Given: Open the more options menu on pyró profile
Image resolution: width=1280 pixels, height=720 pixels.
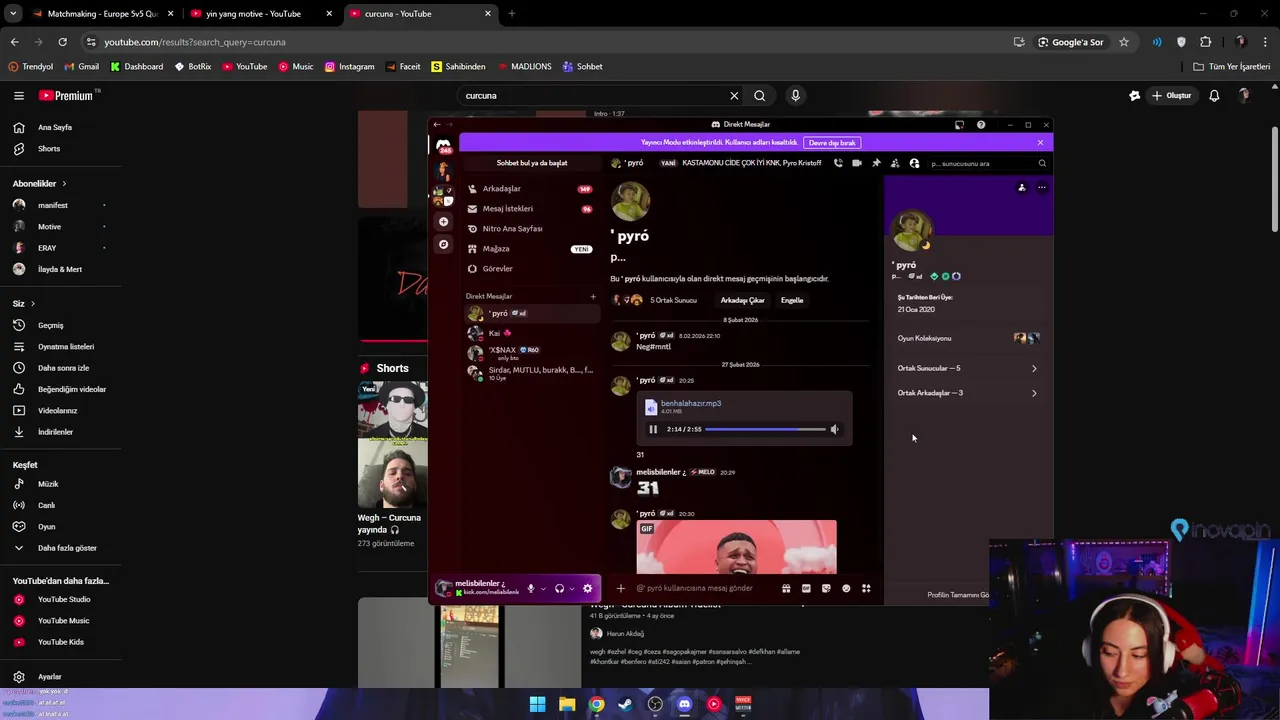Looking at the screenshot, I should click(x=1041, y=187).
